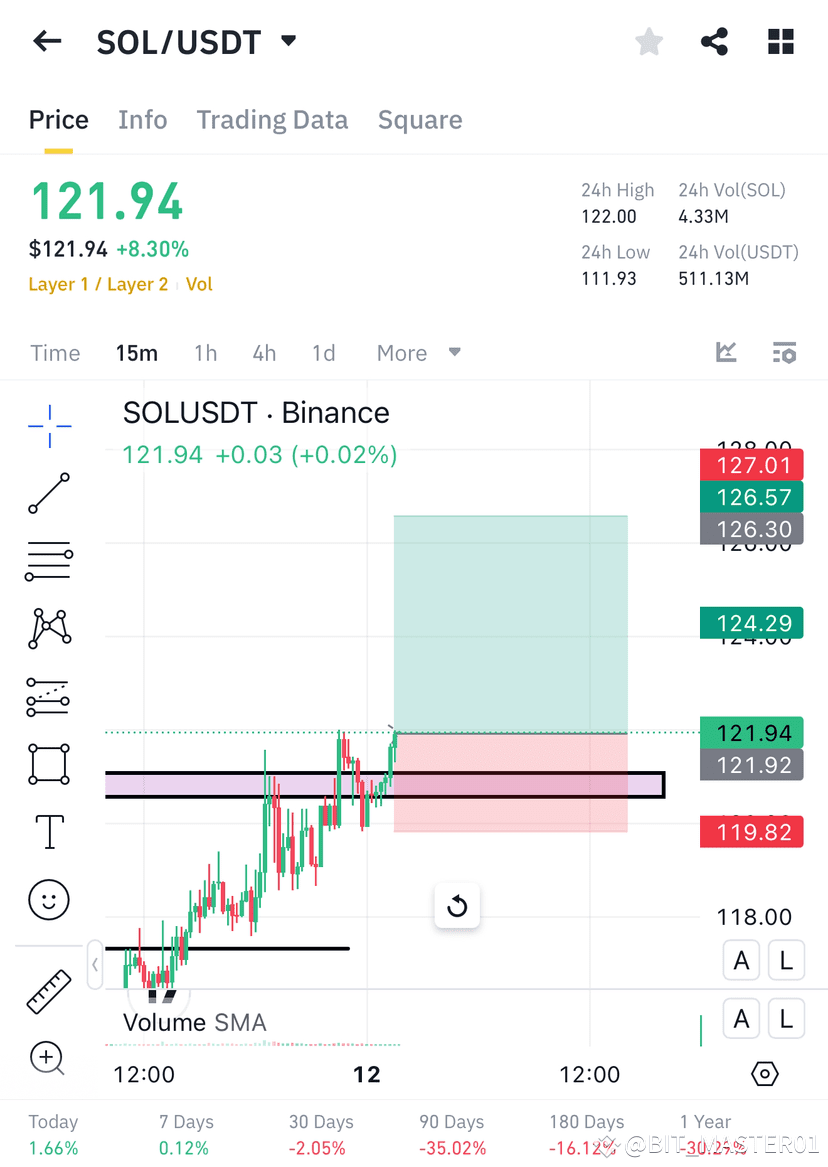Toggle favorite star for SOL/USDT
The image size is (828, 1167).
click(x=648, y=42)
